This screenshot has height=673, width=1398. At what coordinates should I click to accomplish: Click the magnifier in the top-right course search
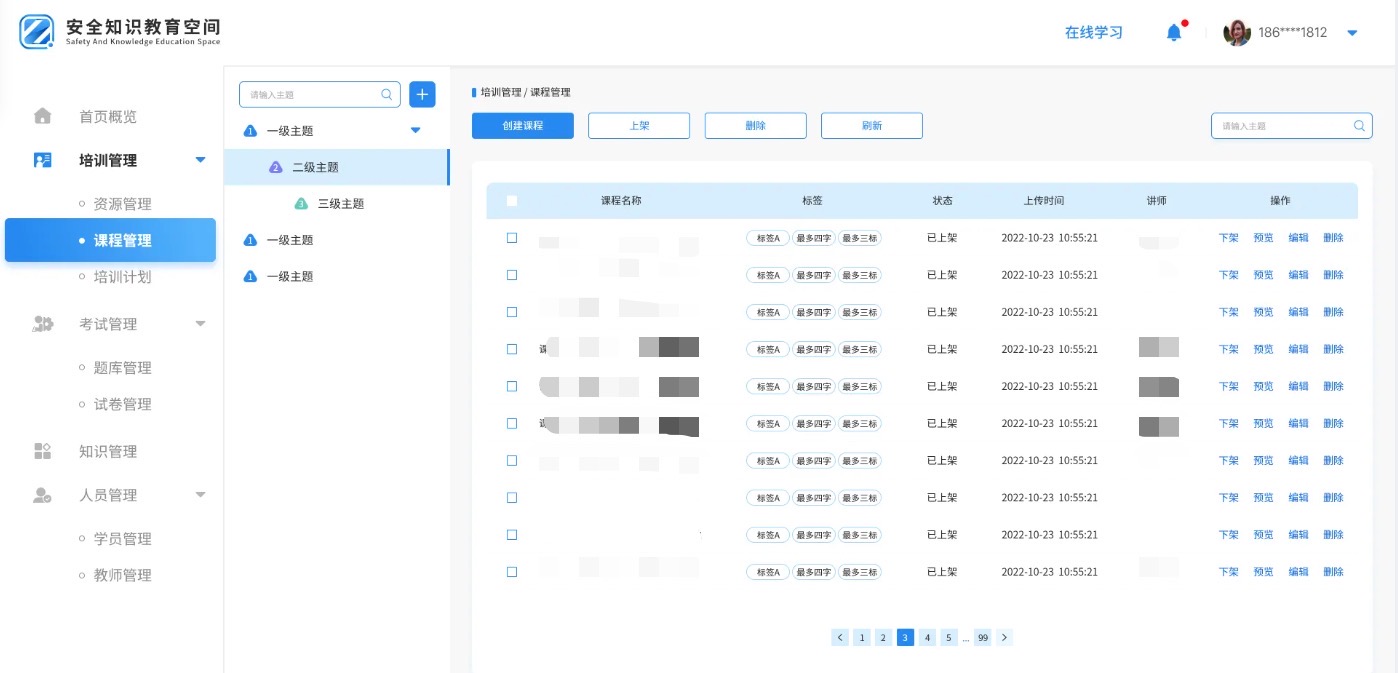tap(1359, 126)
